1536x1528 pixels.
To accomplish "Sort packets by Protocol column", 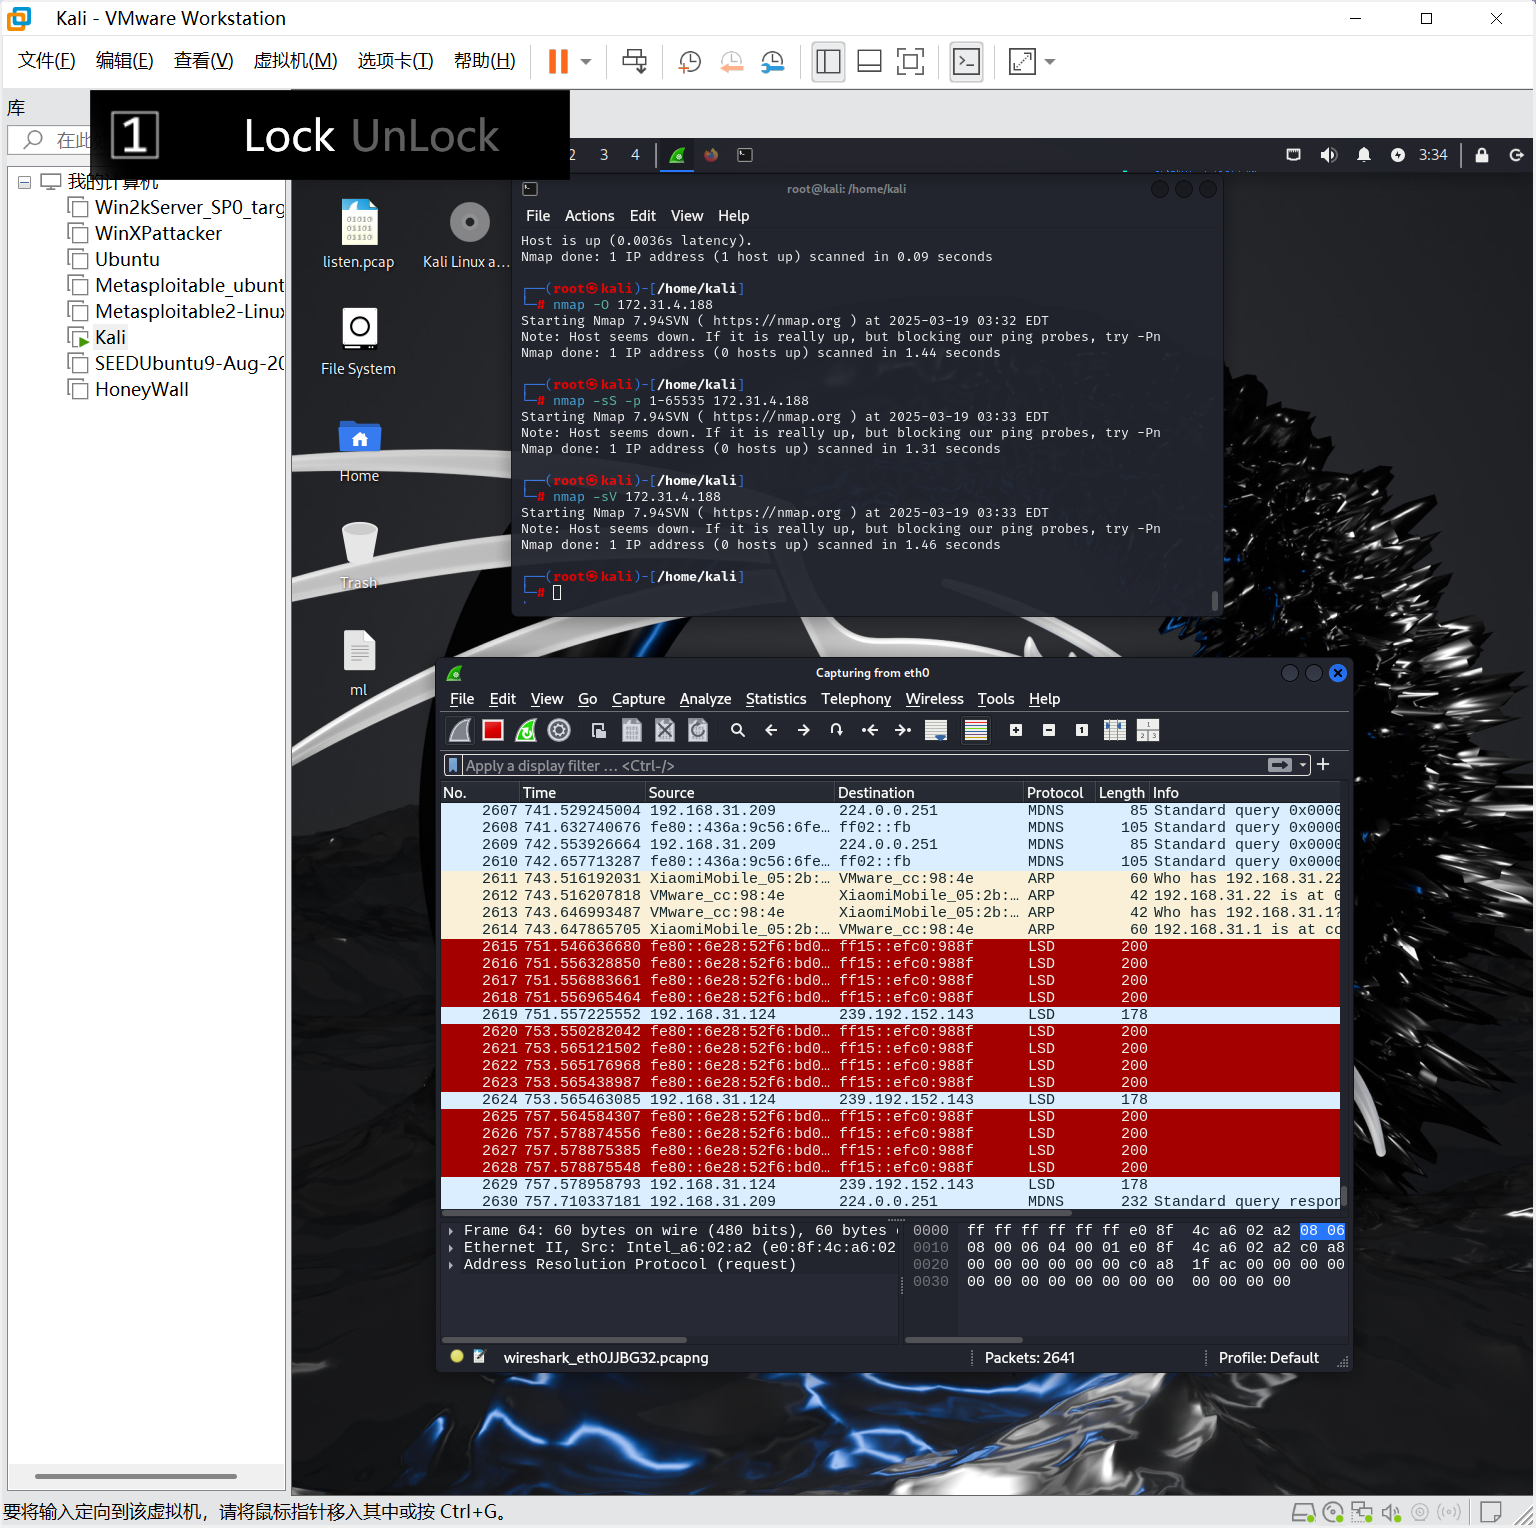I will [1055, 793].
